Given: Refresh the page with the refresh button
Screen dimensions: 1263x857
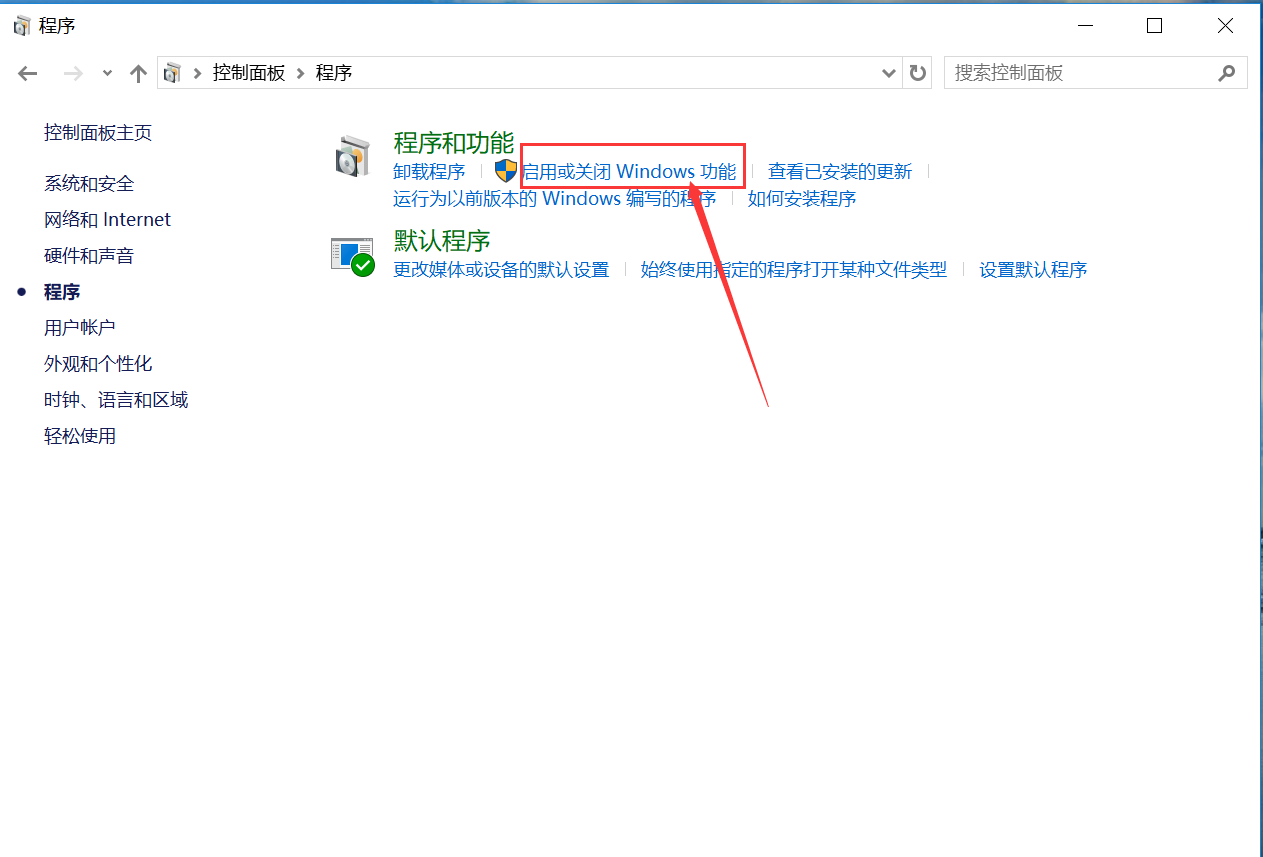Looking at the screenshot, I should (x=917, y=73).
